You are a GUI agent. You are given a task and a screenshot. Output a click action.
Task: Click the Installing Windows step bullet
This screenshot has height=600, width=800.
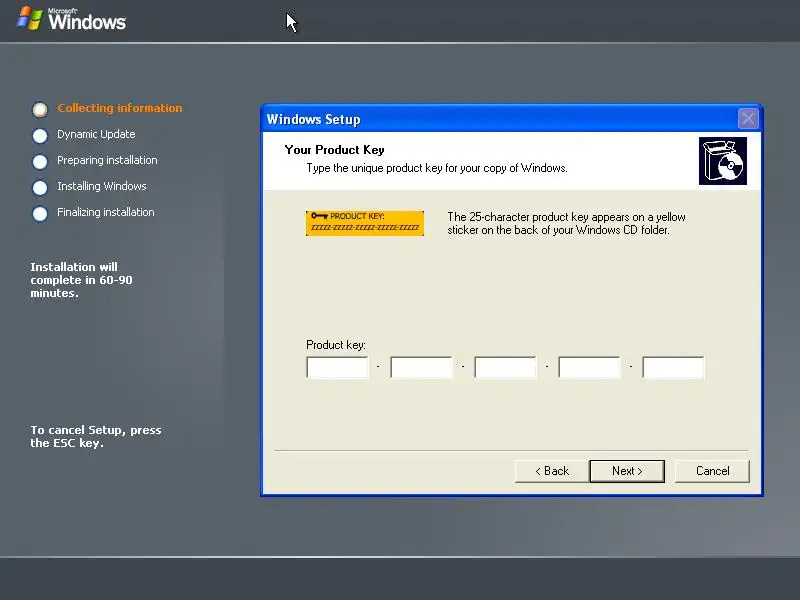(x=40, y=187)
